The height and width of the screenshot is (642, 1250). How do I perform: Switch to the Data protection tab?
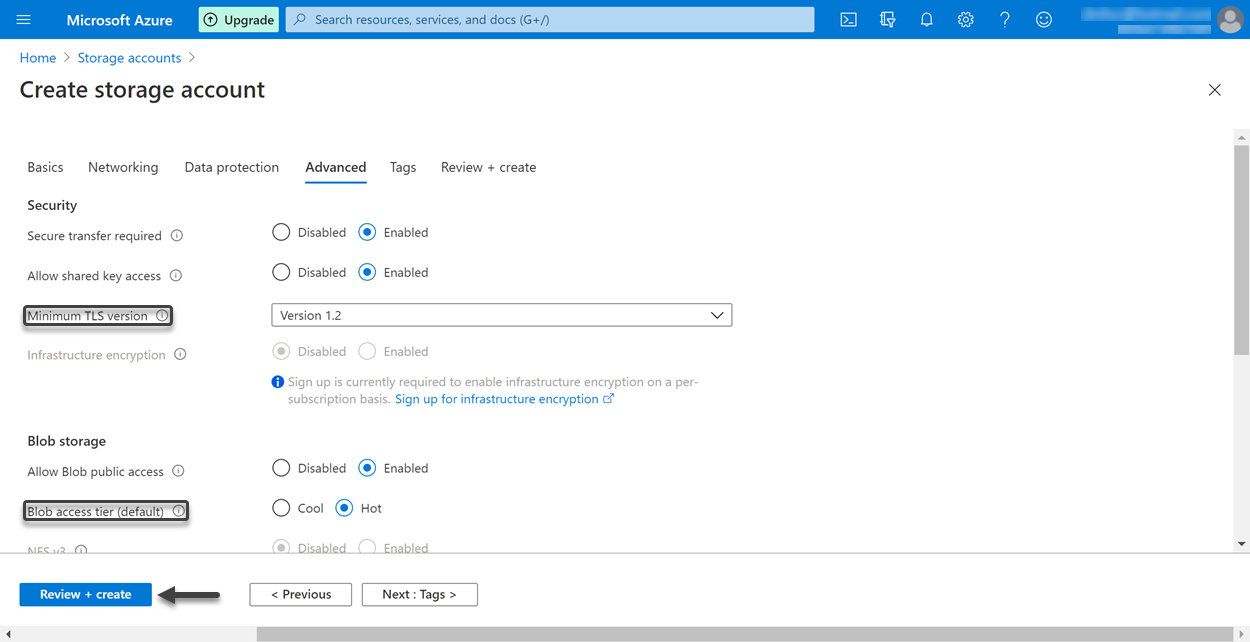[232, 167]
